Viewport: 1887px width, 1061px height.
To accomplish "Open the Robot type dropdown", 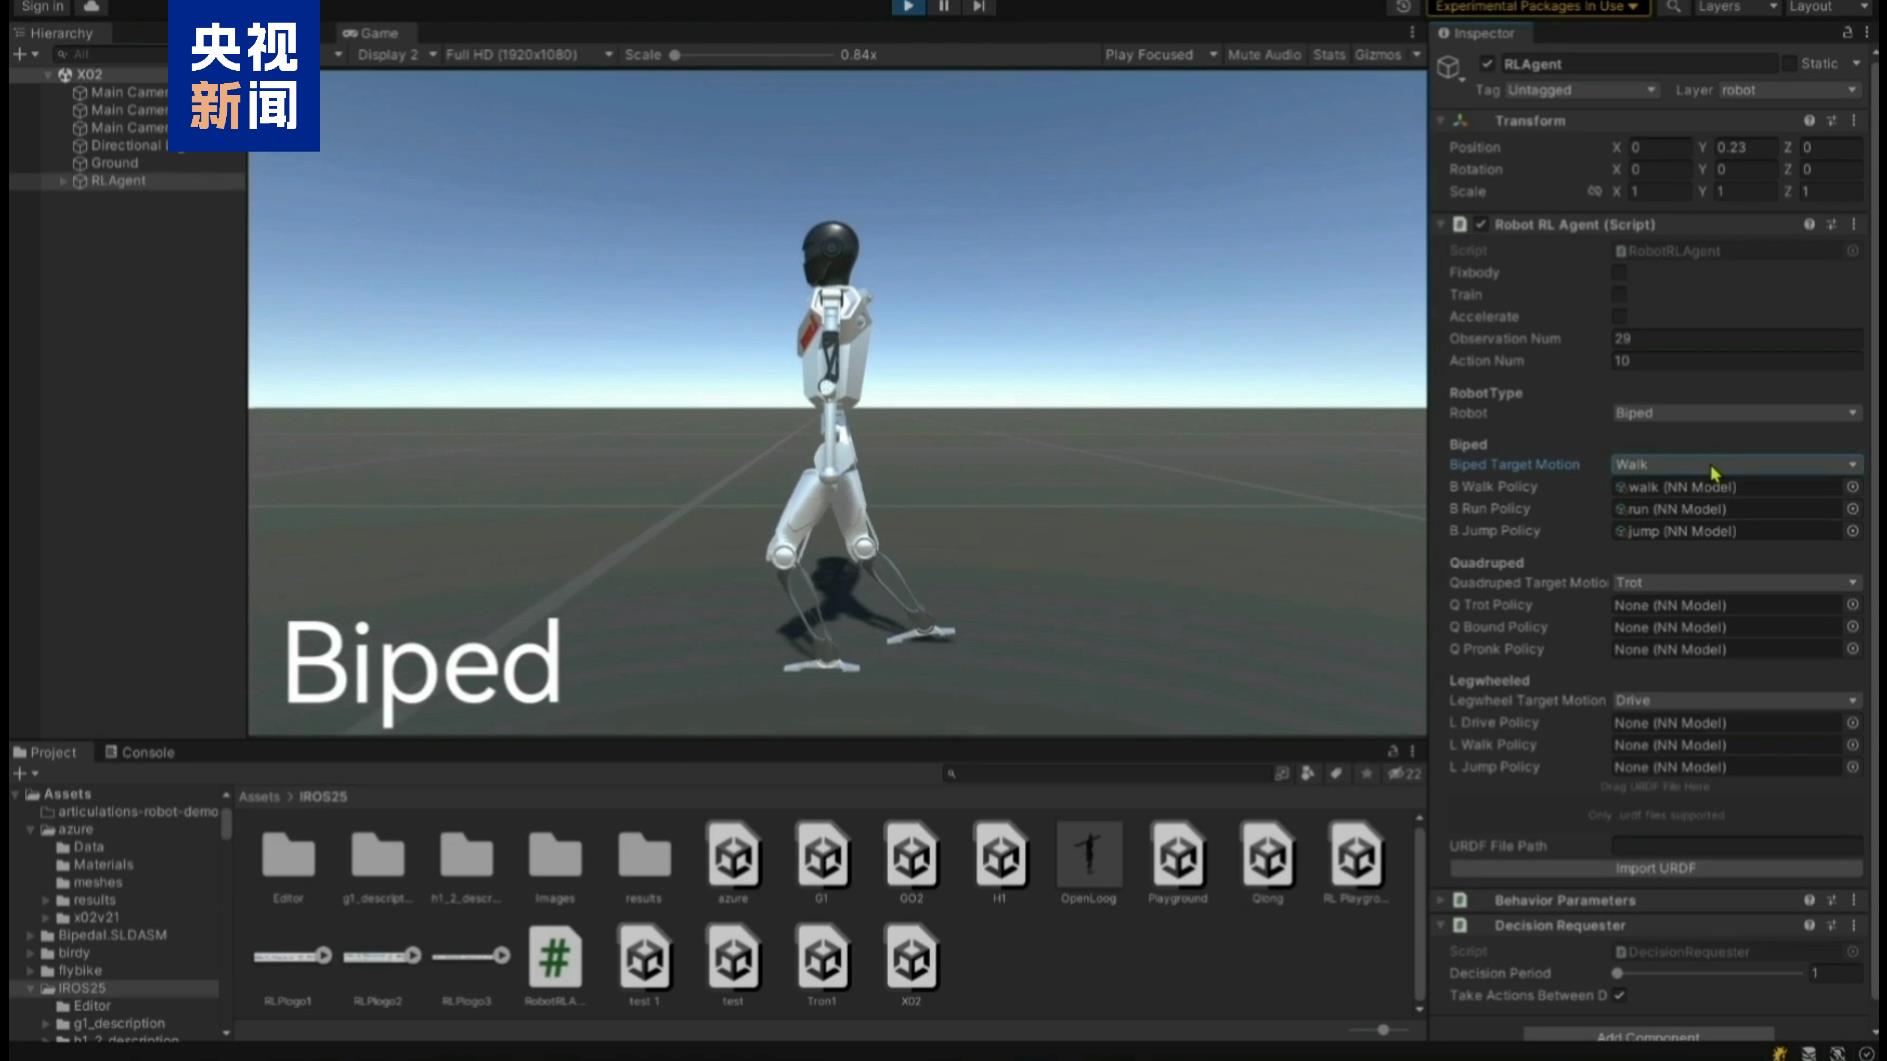I will click(x=1736, y=413).
